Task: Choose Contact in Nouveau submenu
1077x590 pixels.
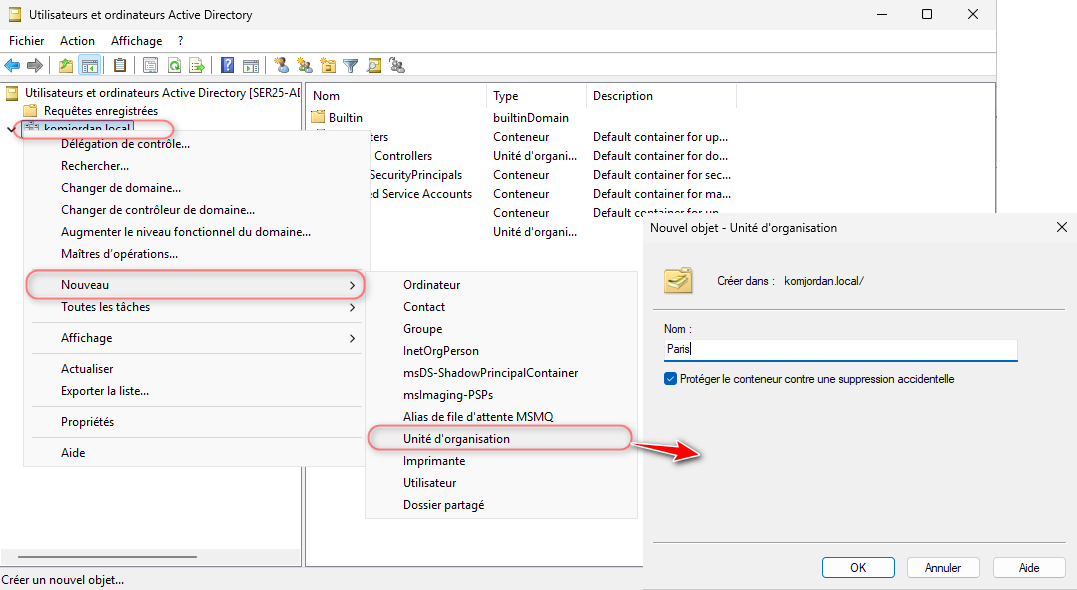Action: click(x=424, y=307)
